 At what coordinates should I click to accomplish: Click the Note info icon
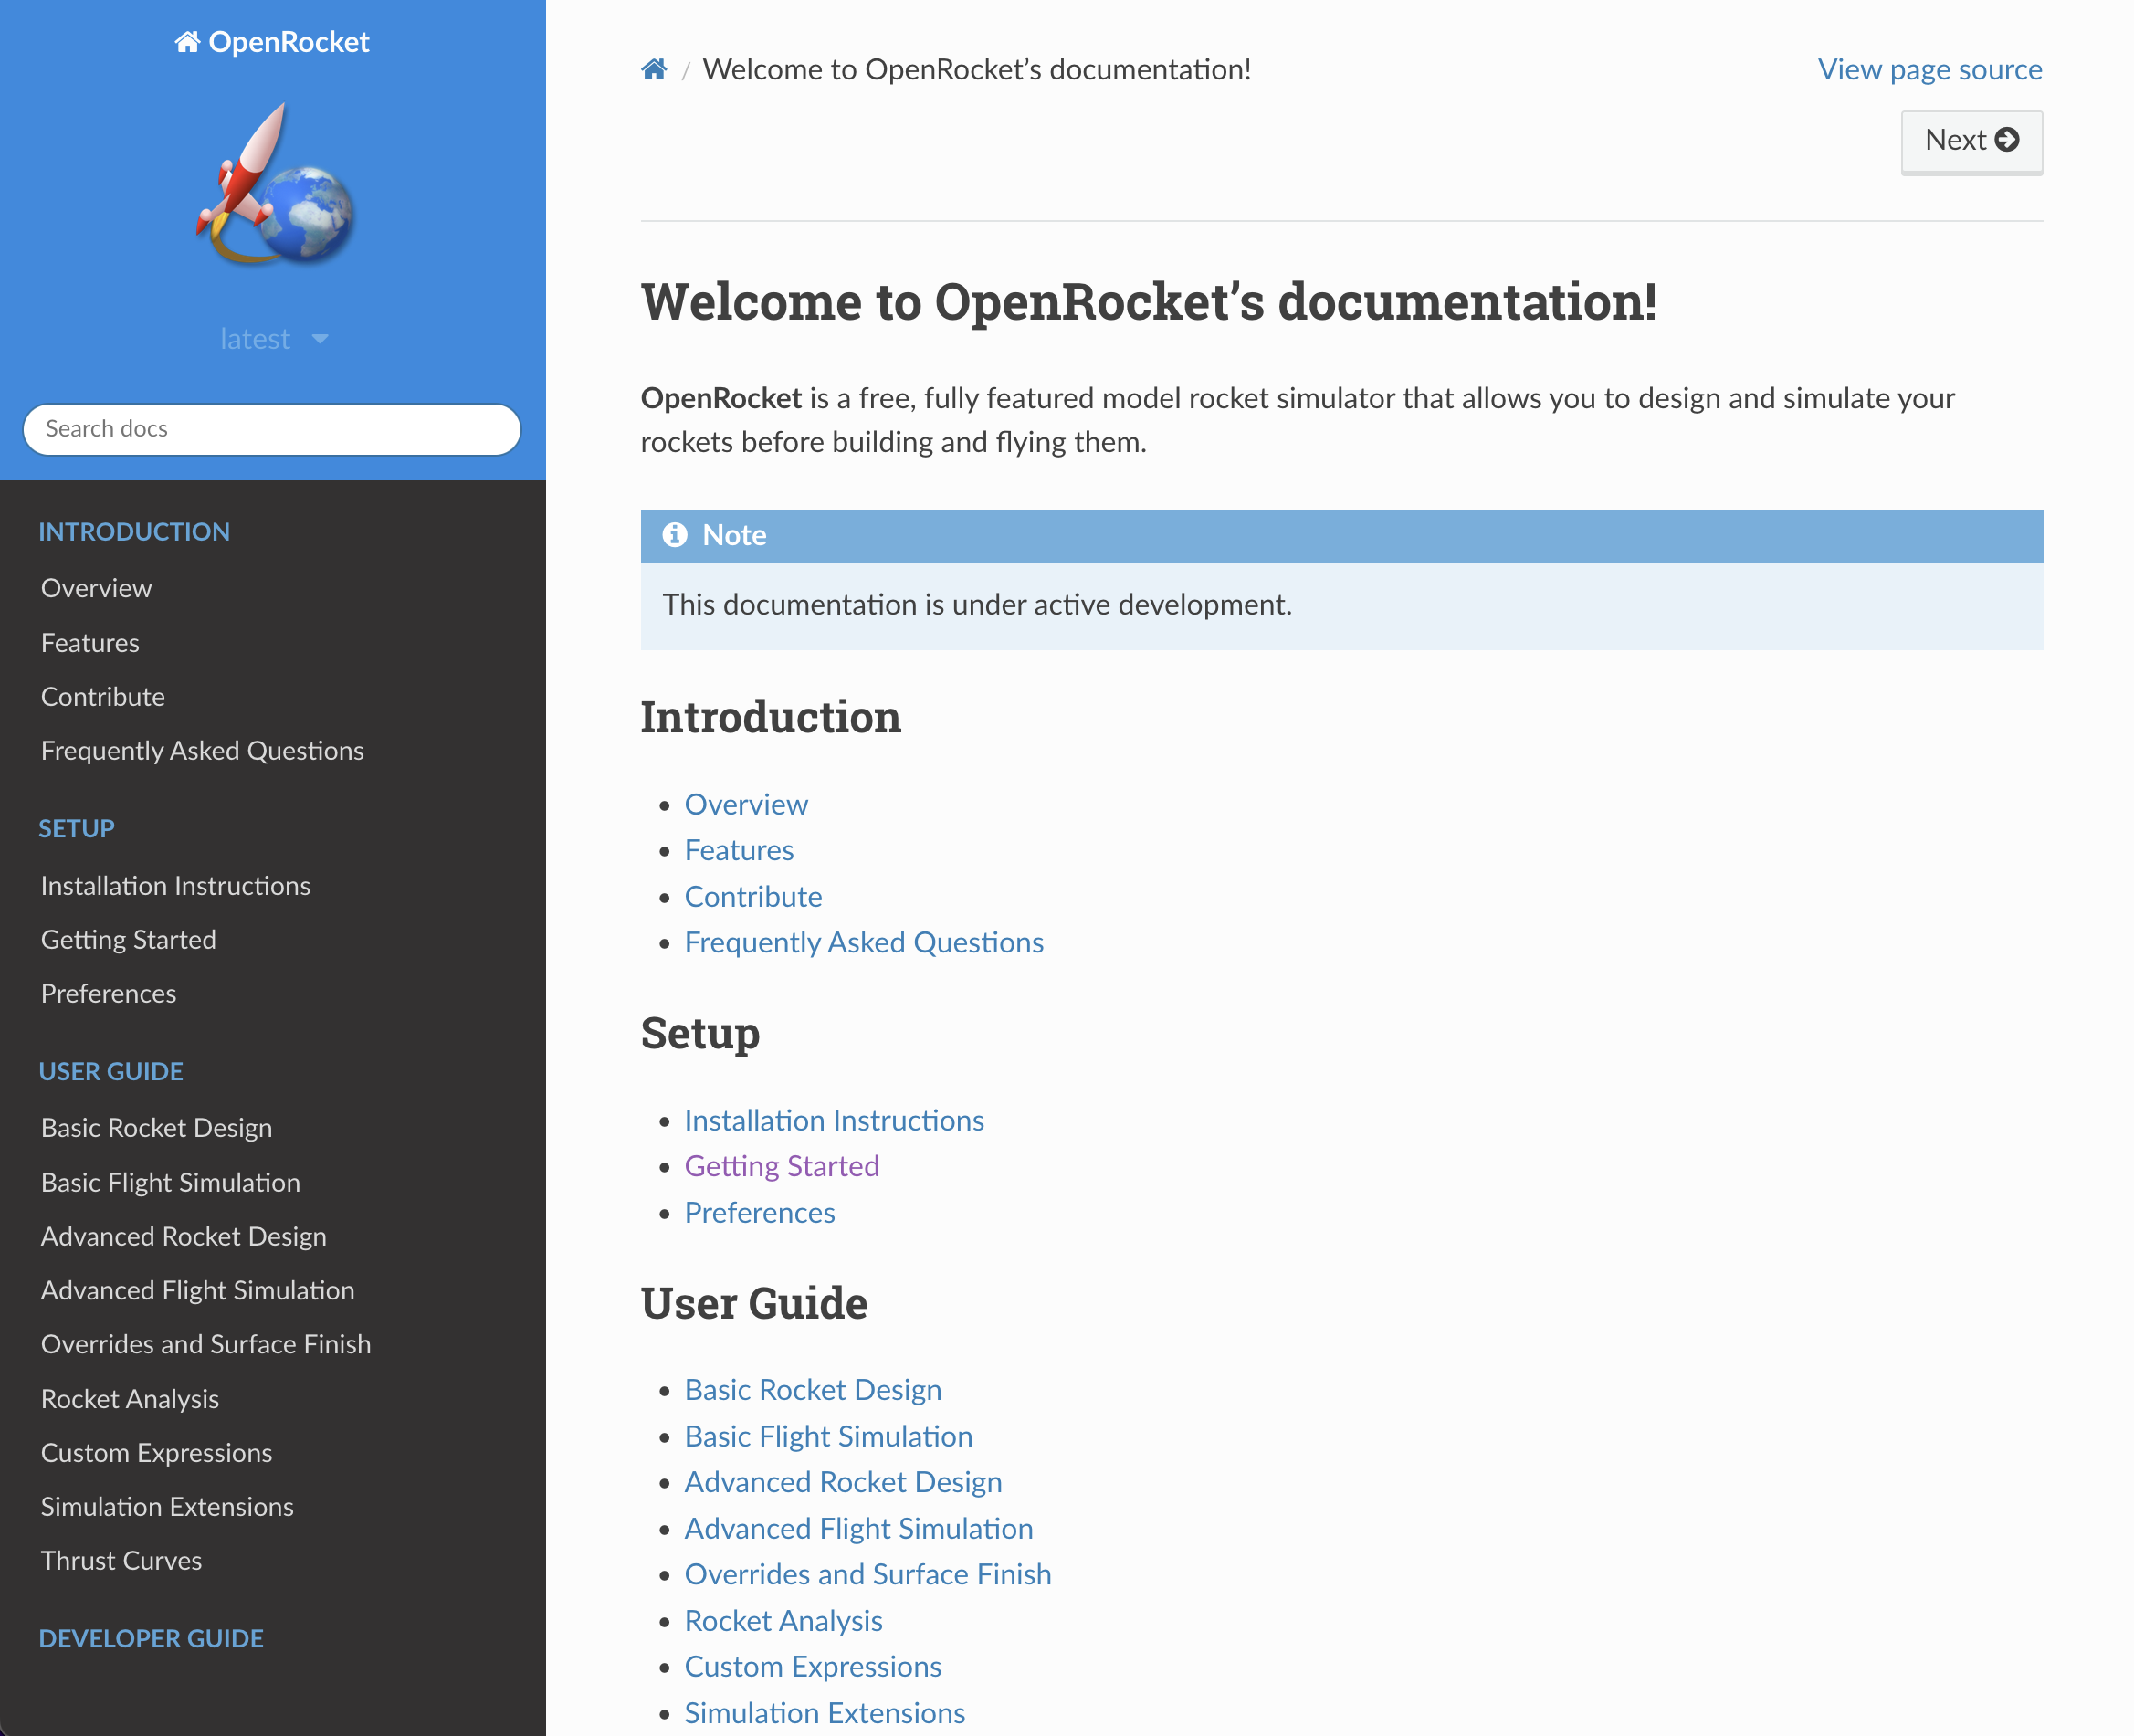click(675, 535)
